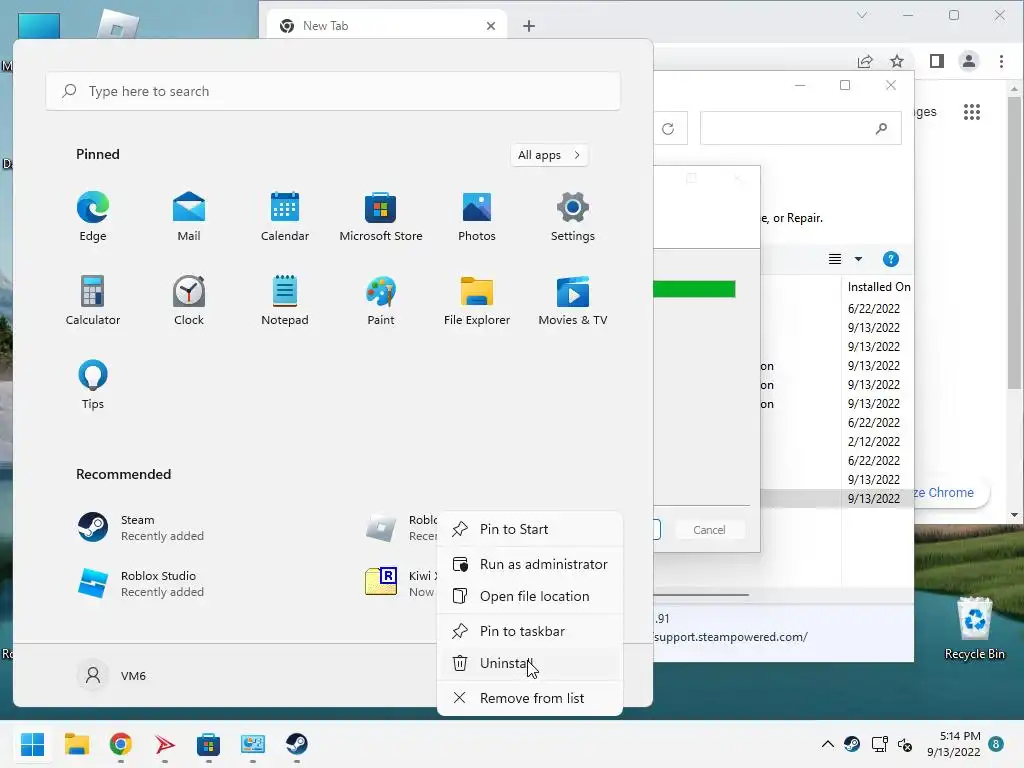The image size is (1024, 768).
Task: Click the Customize Chrome button
Action: pyautogui.click(x=951, y=492)
